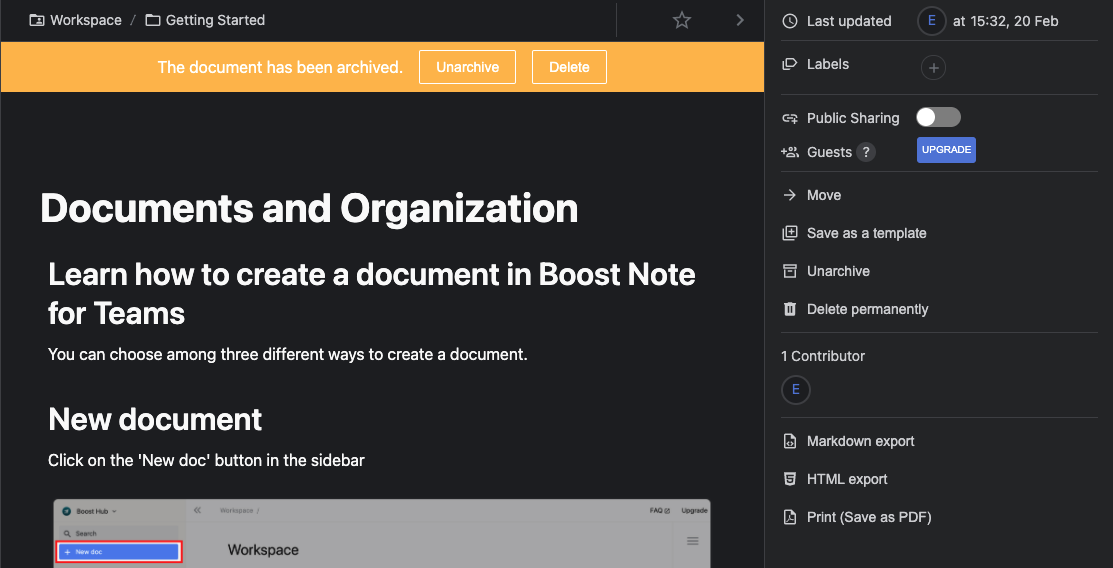
Task: Click the trash can icon
Action: [789, 309]
